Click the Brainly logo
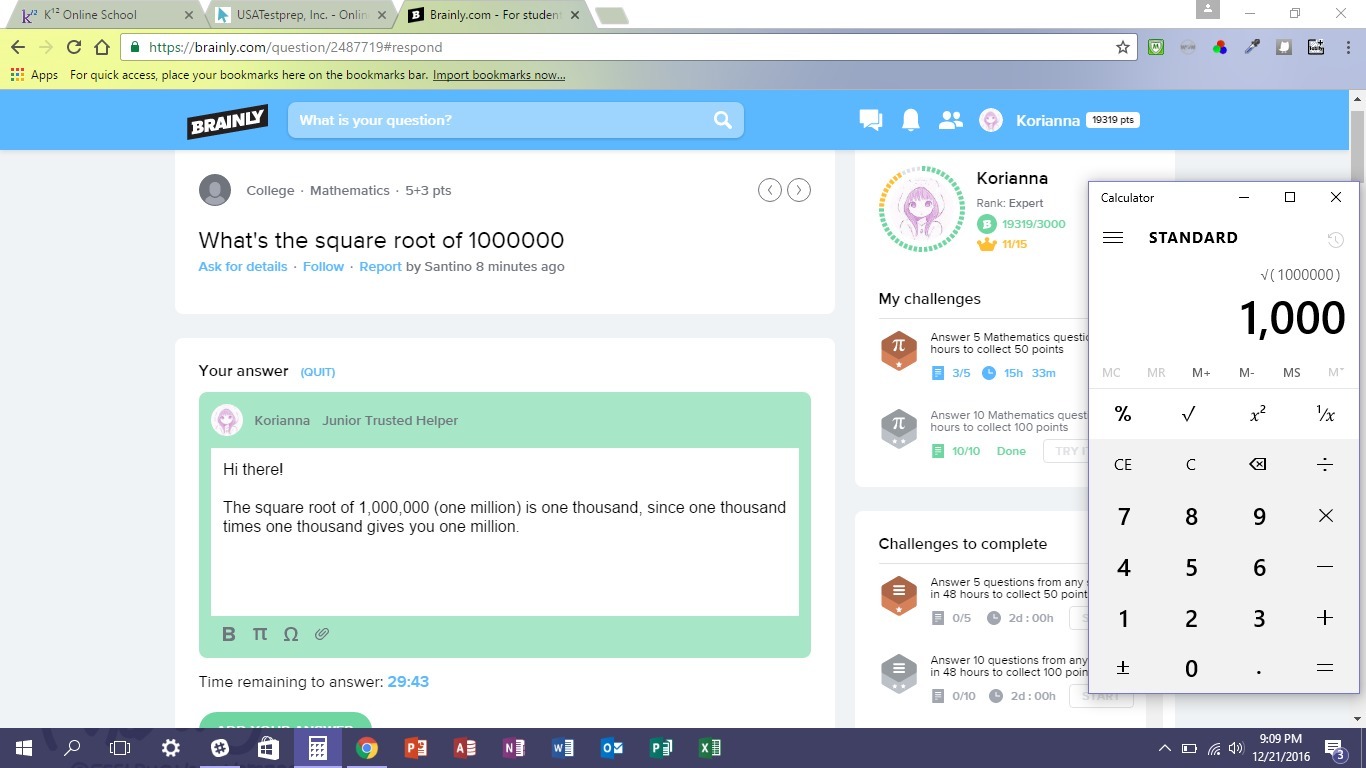1366x768 pixels. 228,121
